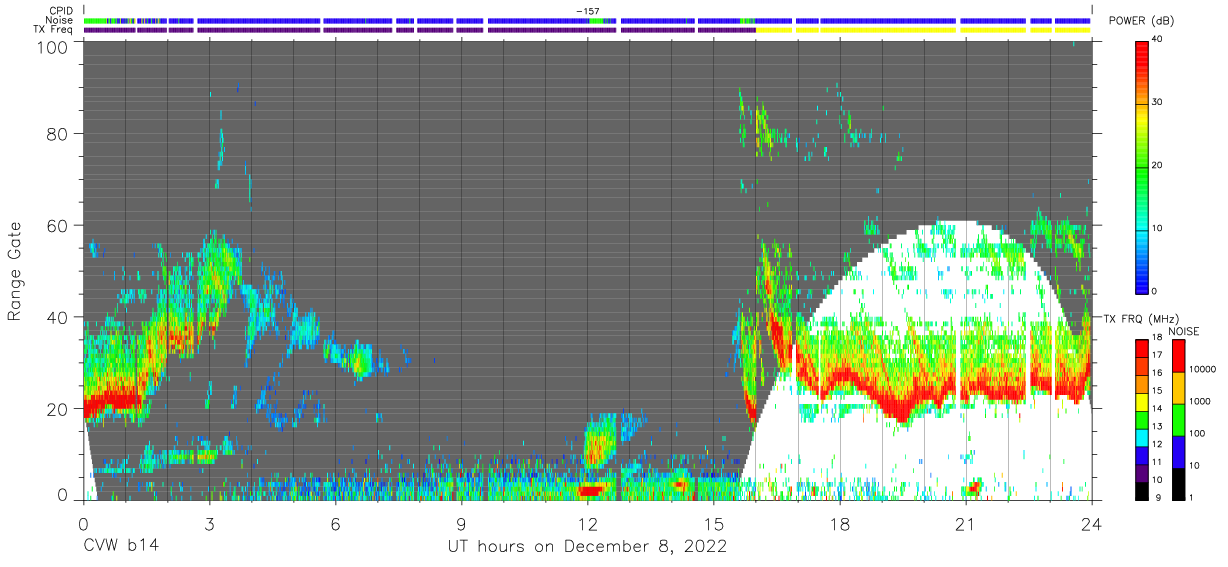Click the POWER (dB) color bar

[x=1142, y=165]
